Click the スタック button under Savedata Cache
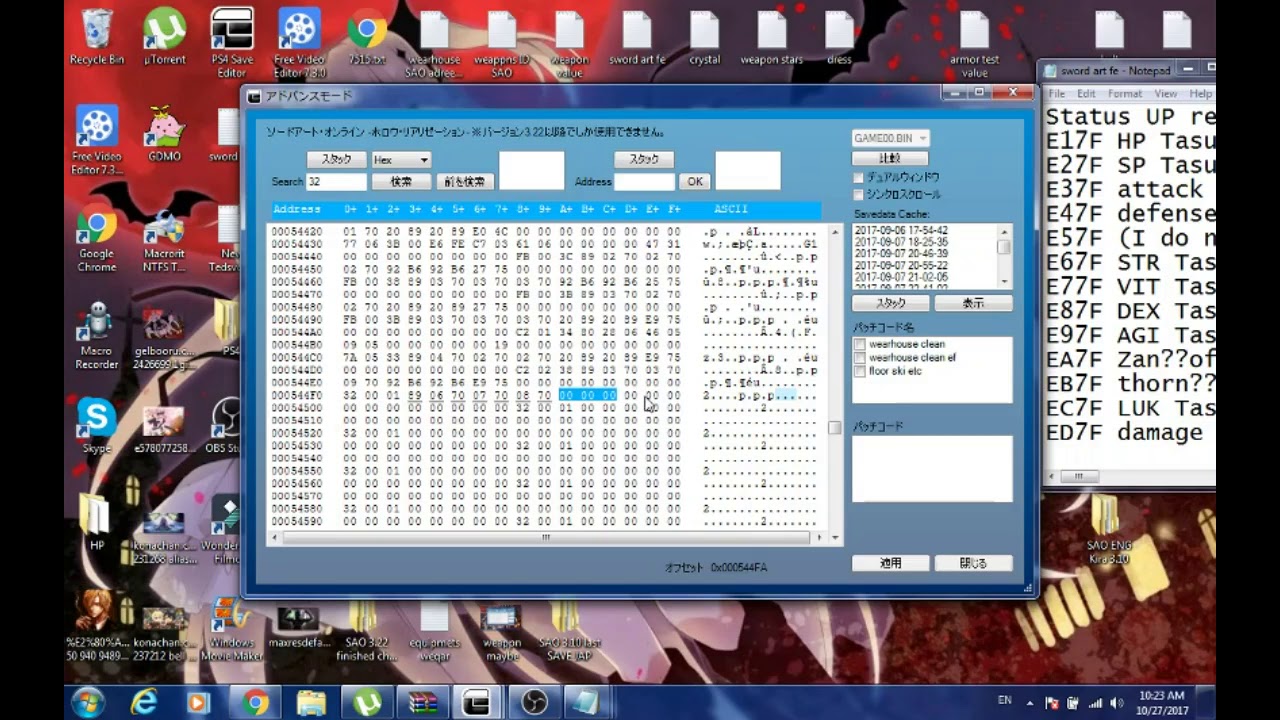 pyautogui.click(x=890, y=303)
